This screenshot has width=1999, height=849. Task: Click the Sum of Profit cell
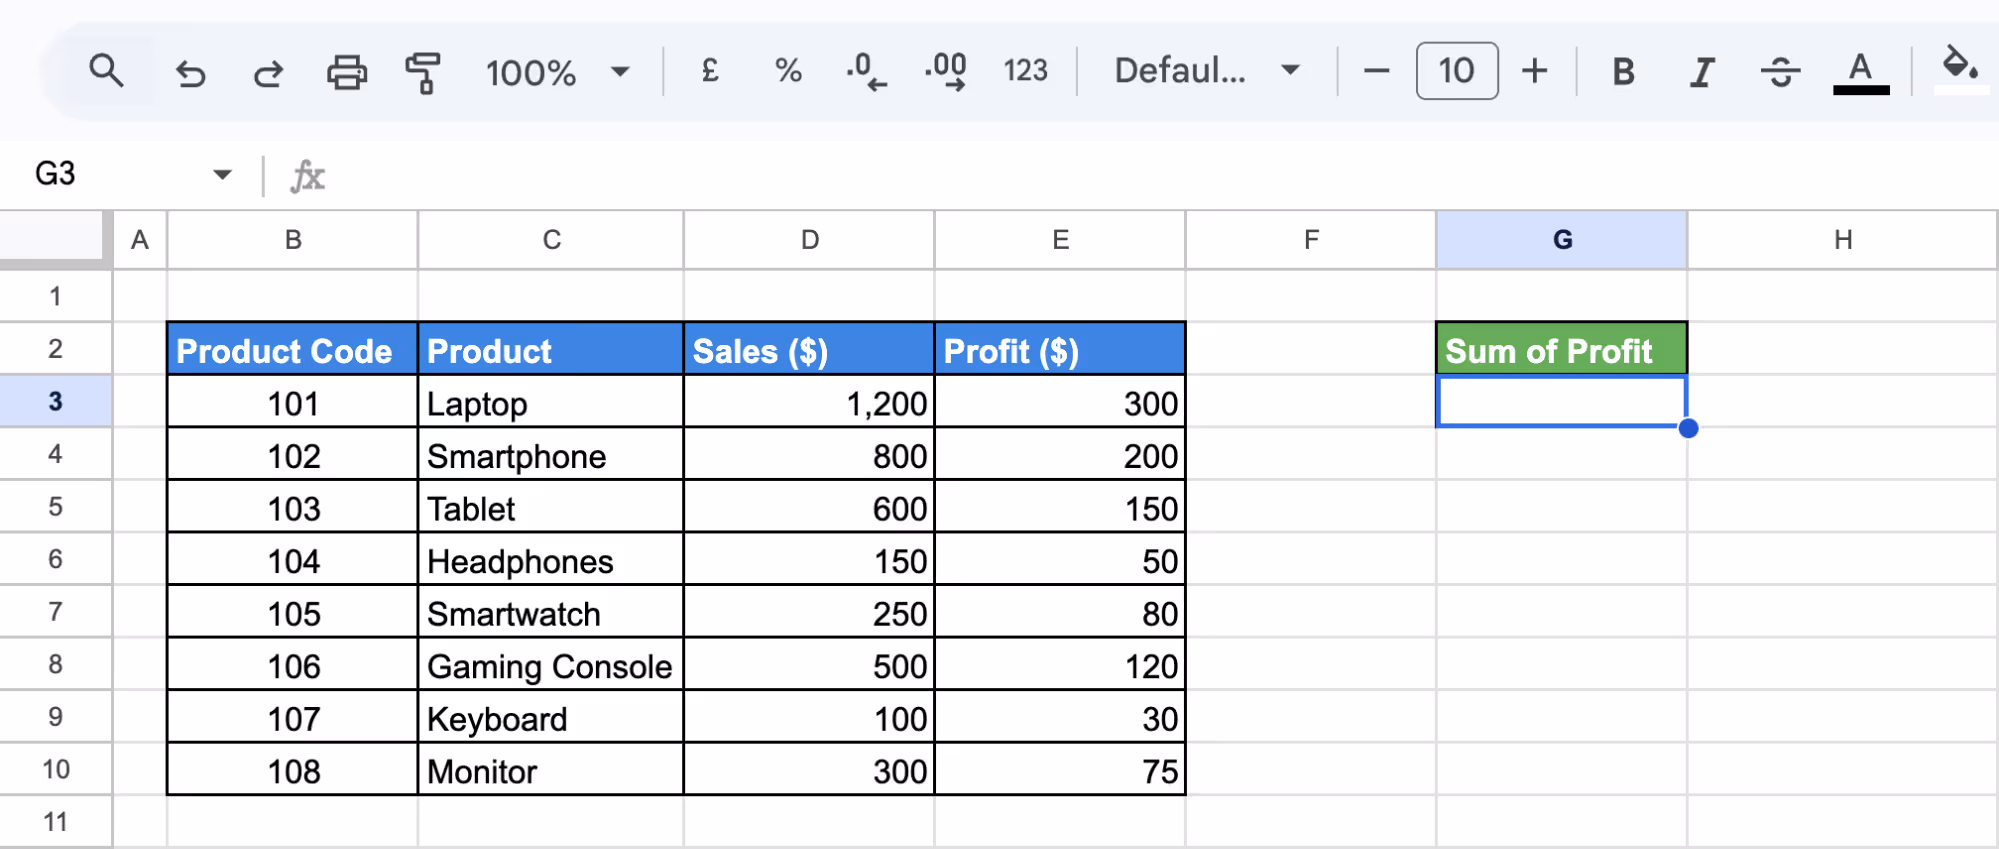pos(1562,349)
